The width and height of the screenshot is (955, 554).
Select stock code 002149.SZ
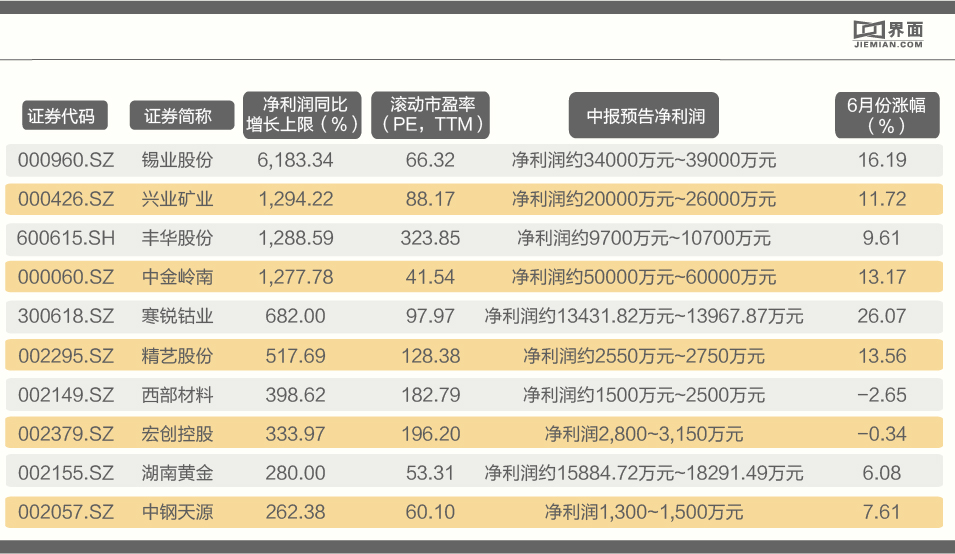66,394
